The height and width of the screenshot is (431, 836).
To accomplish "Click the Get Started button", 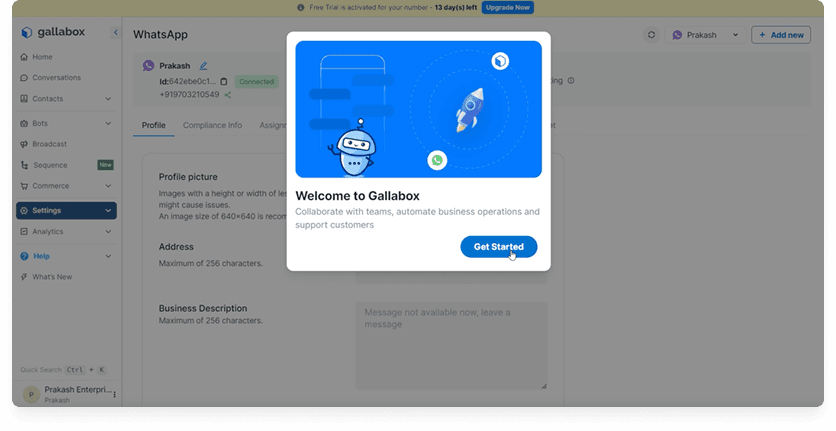I will pyautogui.click(x=499, y=247).
